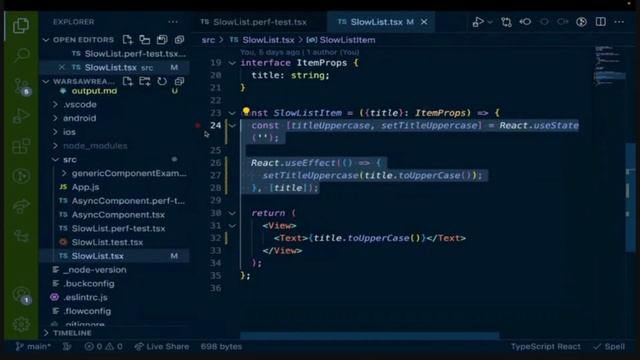
Task: Click the split editor icon
Action: [601, 22]
